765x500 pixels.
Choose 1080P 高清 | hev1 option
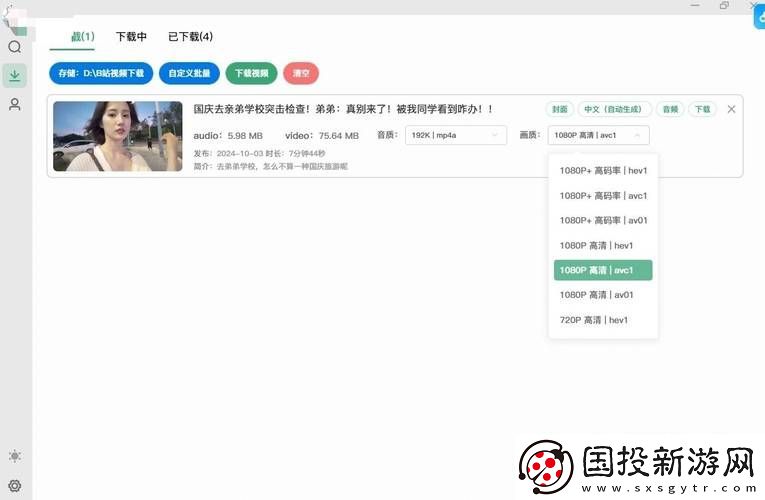click(603, 245)
